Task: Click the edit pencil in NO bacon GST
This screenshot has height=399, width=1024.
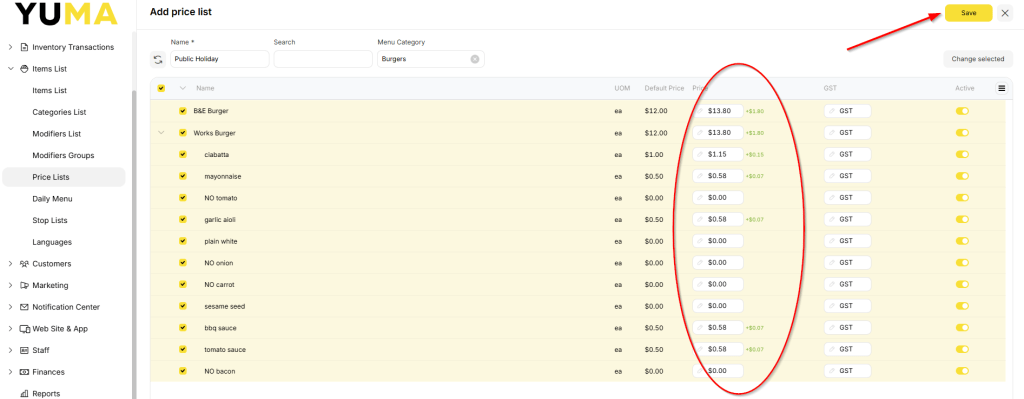Action: click(832, 370)
